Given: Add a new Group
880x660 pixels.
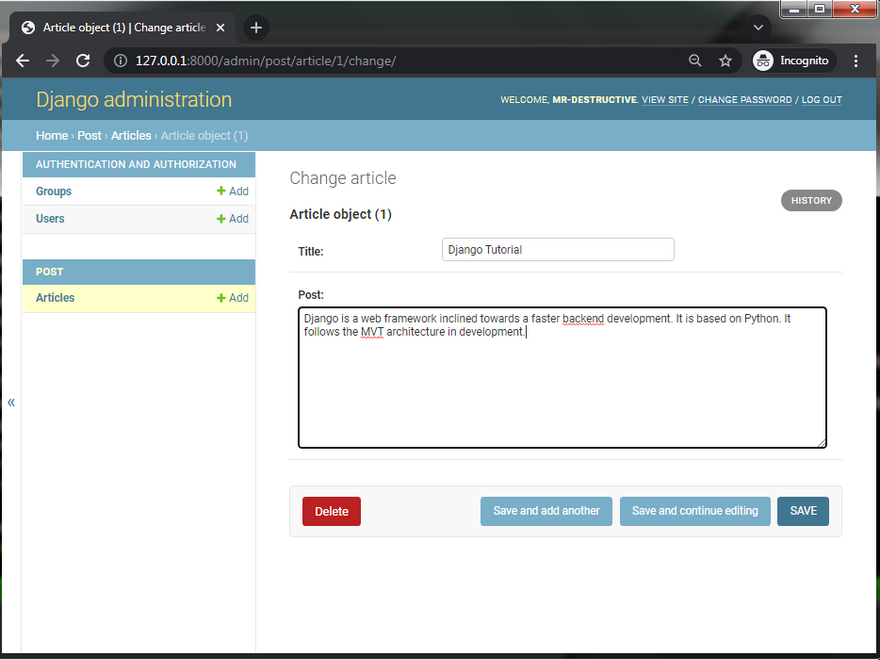Looking at the screenshot, I should (x=232, y=191).
